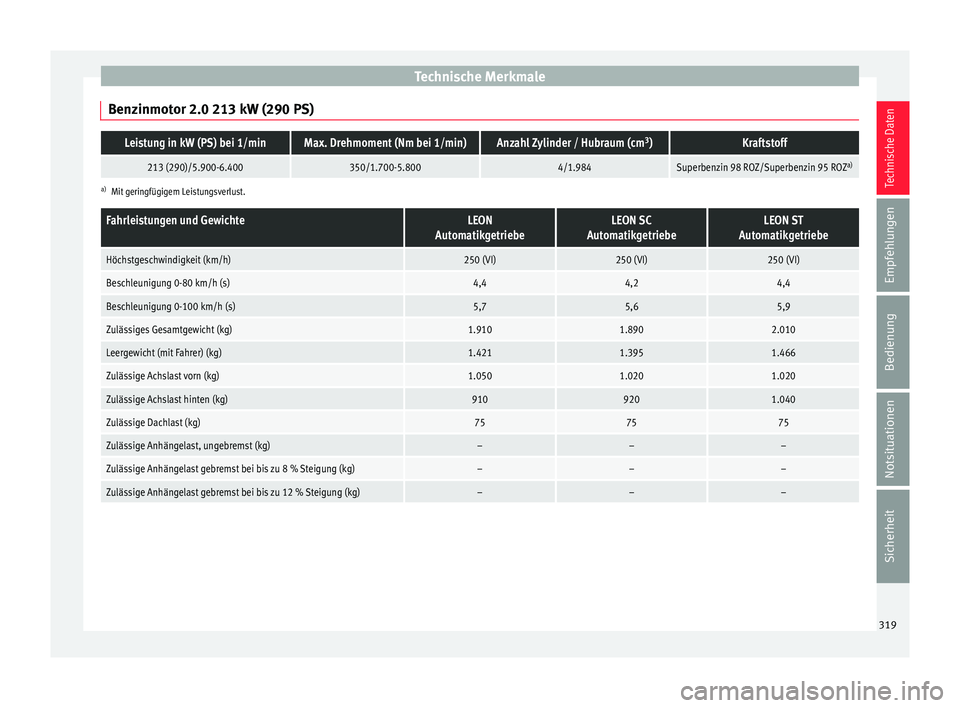960x708 pixels.
Task: Click the Kraftstoff column header
Action: click(x=765, y=143)
